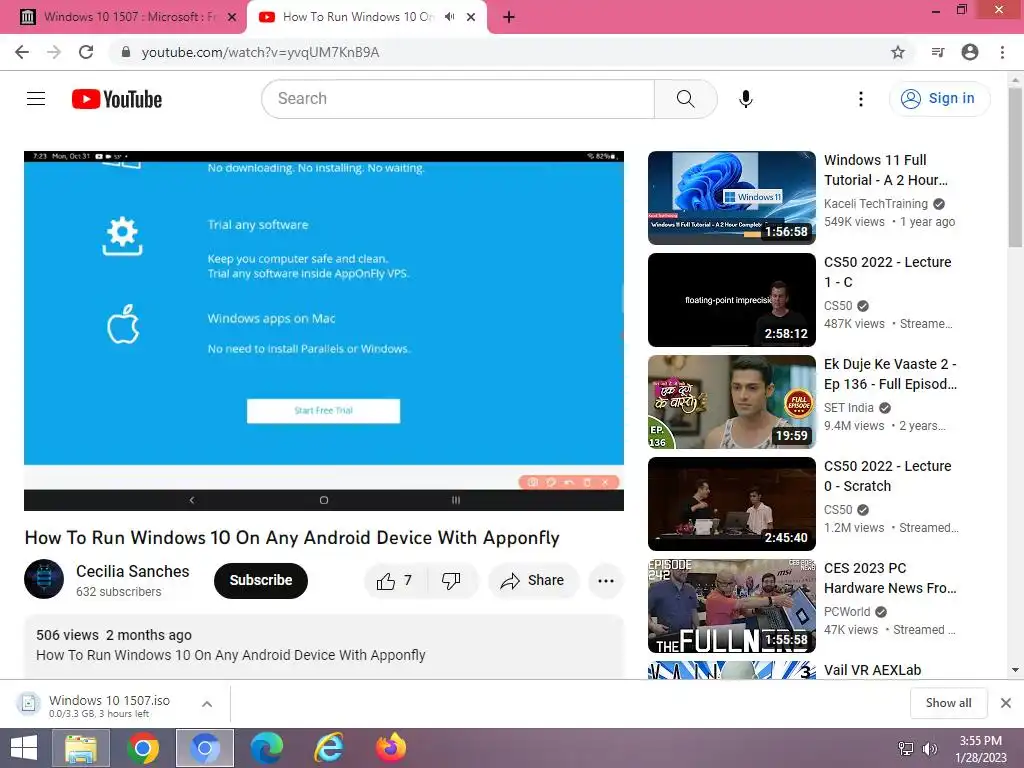Bookmark this page with star icon
The width and height of the screenshot is (1024, 768).
898,52
